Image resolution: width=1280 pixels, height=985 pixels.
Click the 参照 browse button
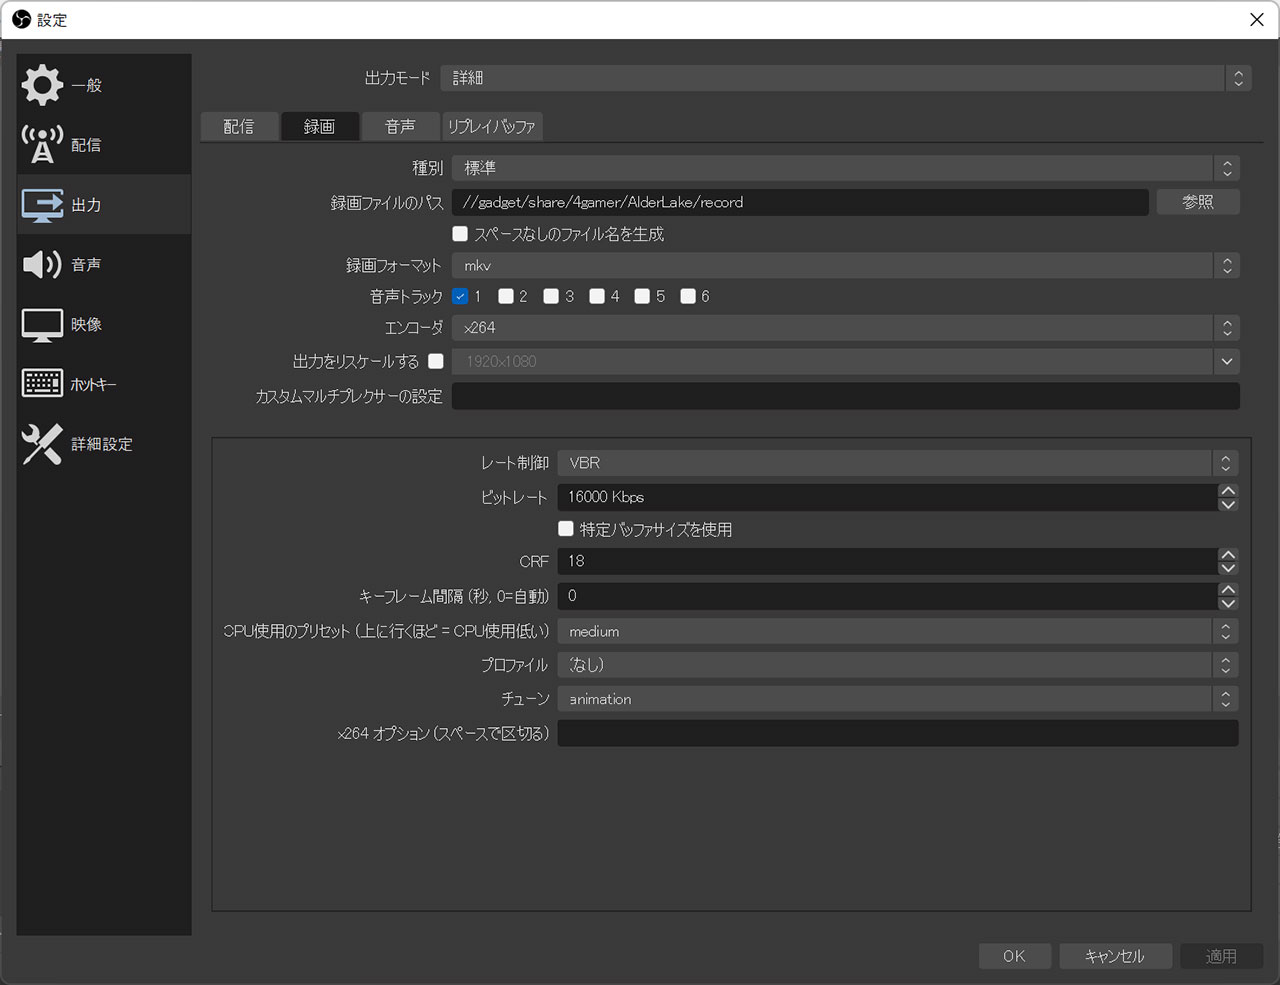(1198, 202)
